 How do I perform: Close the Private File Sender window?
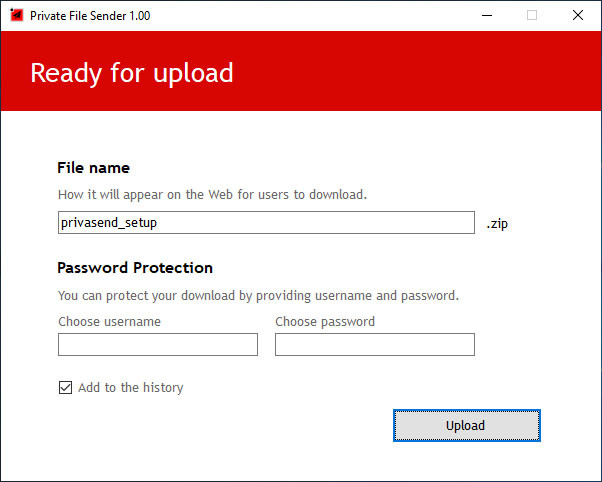pos(578,15)
